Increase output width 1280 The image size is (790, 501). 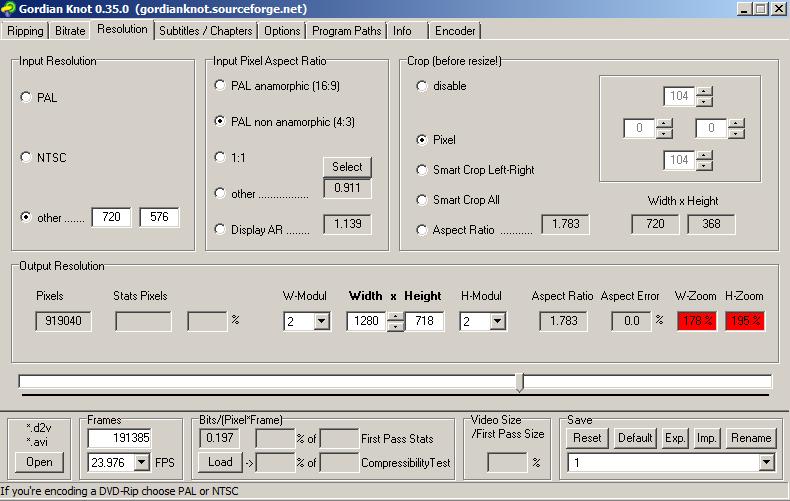click(x=396, y=317)
